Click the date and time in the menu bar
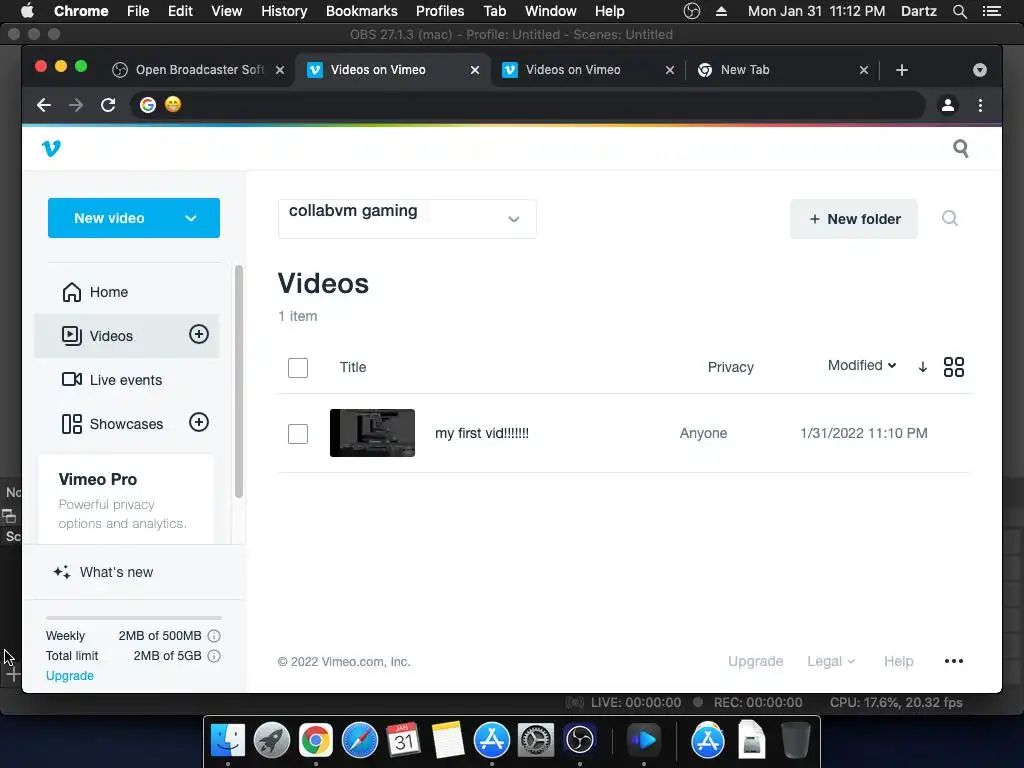The width and height of the screenshot is (1024, 768). (816, 11)
